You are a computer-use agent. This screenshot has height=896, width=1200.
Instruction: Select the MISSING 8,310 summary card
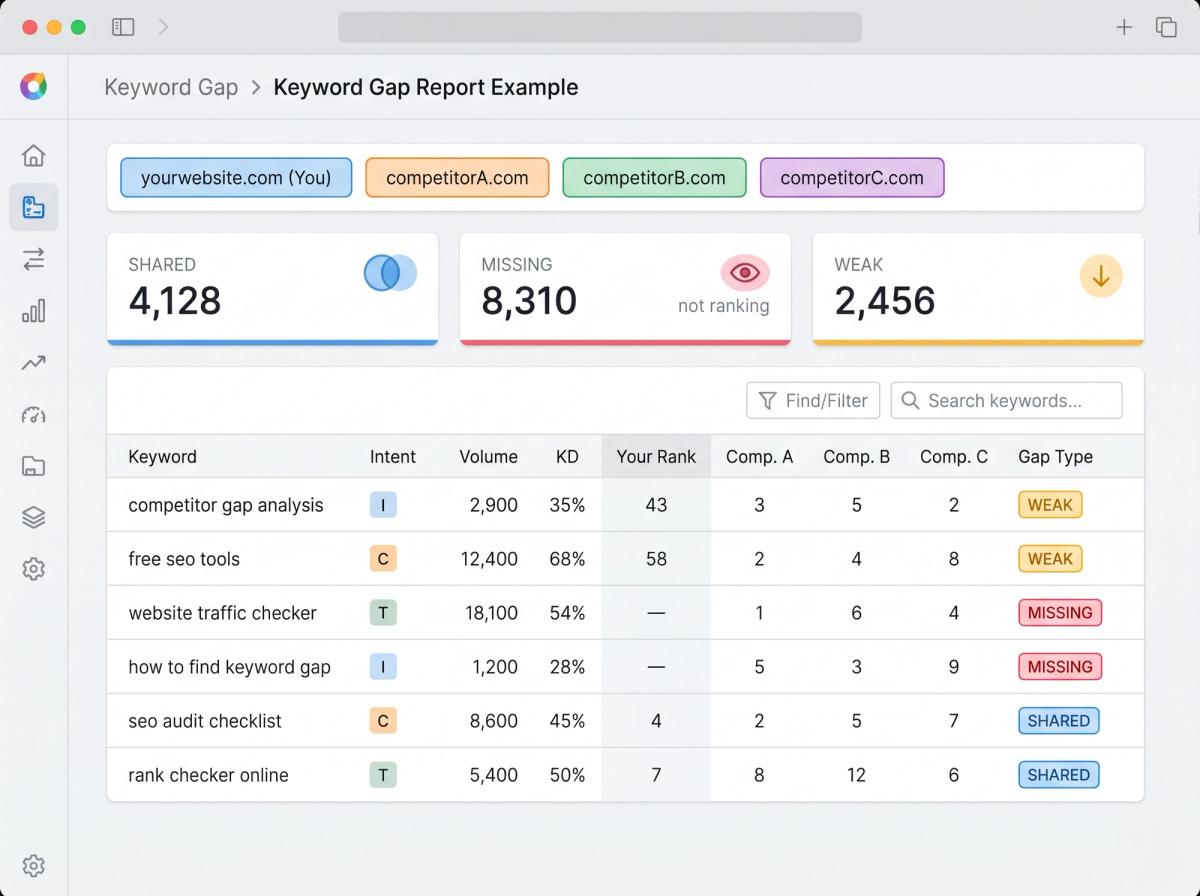(x=625, y=289)
